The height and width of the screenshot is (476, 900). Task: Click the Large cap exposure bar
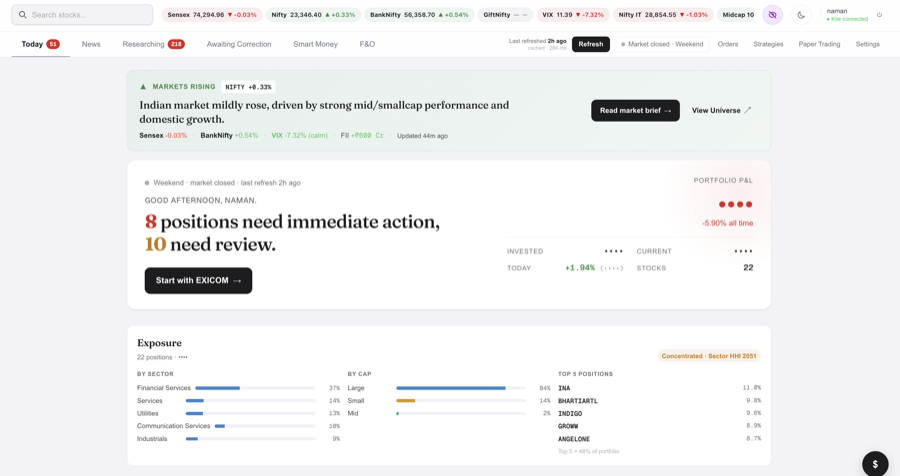(461, 388)
